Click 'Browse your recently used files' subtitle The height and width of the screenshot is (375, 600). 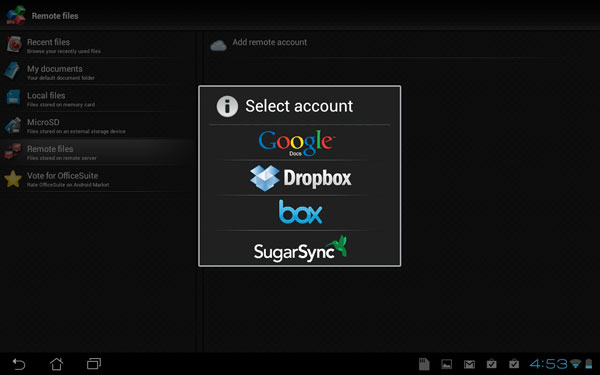tap(64, 51)
